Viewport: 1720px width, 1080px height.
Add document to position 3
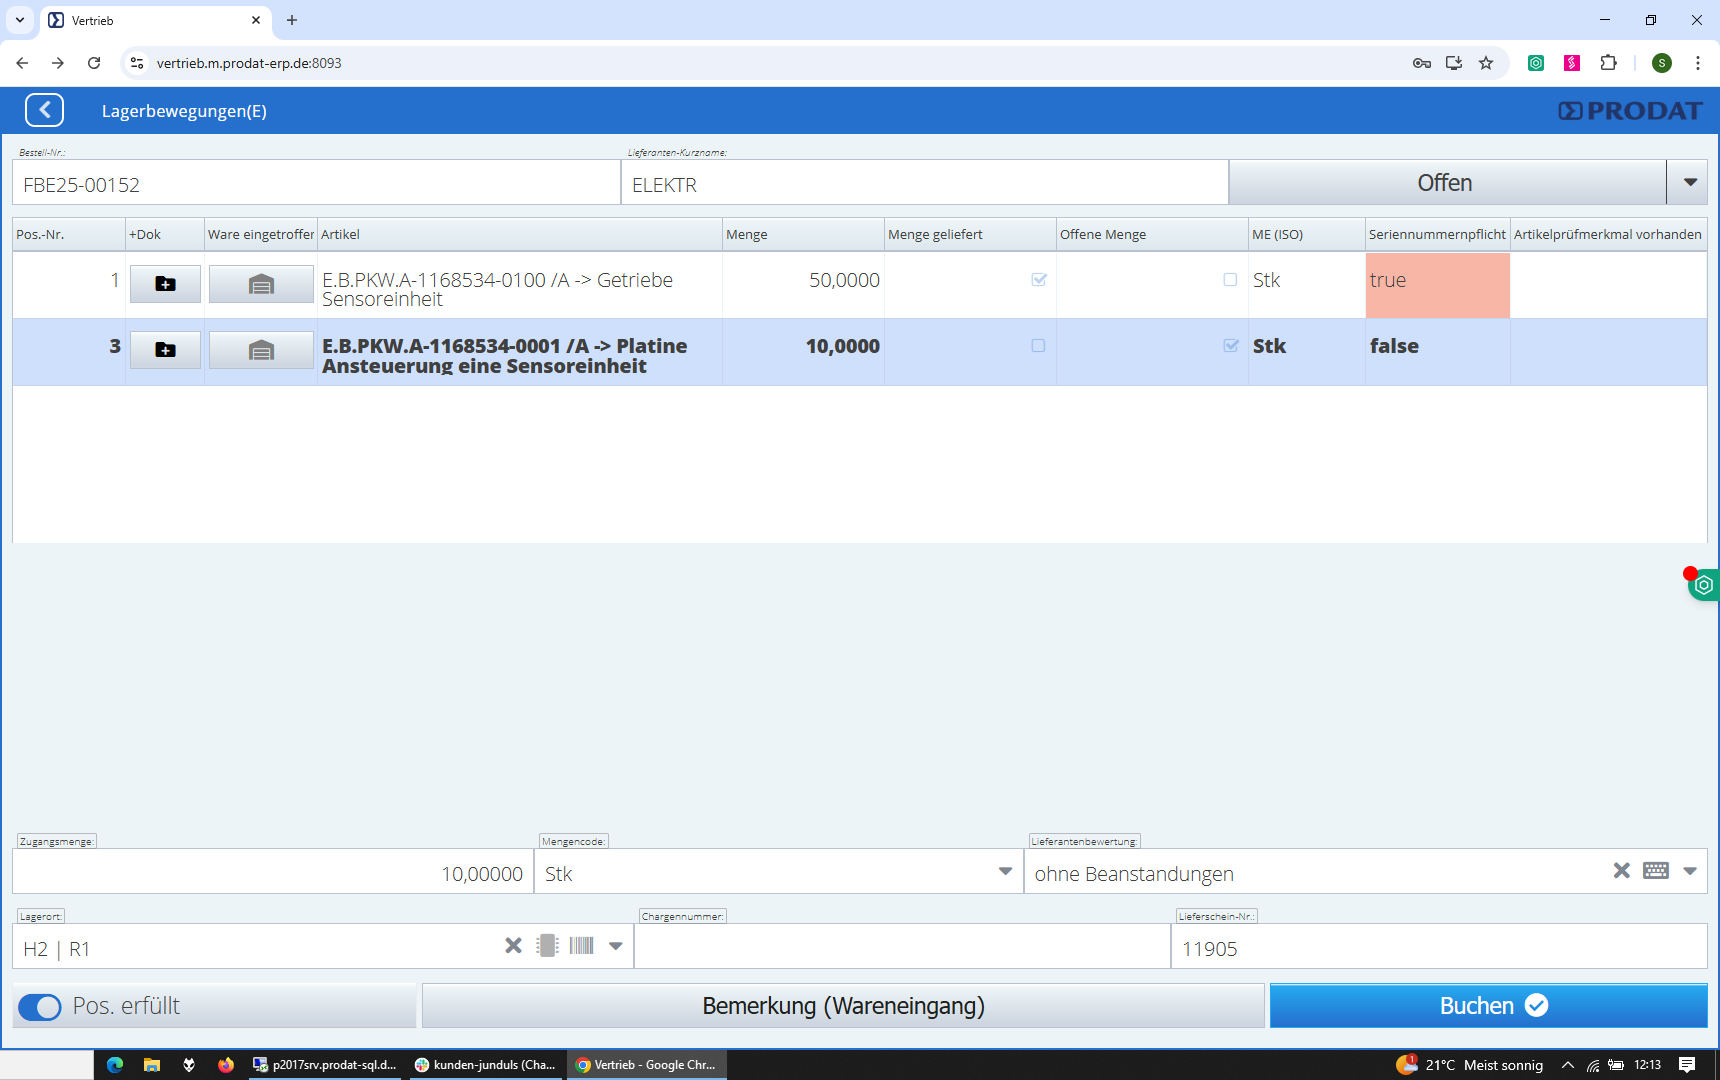tap(165, 350)
